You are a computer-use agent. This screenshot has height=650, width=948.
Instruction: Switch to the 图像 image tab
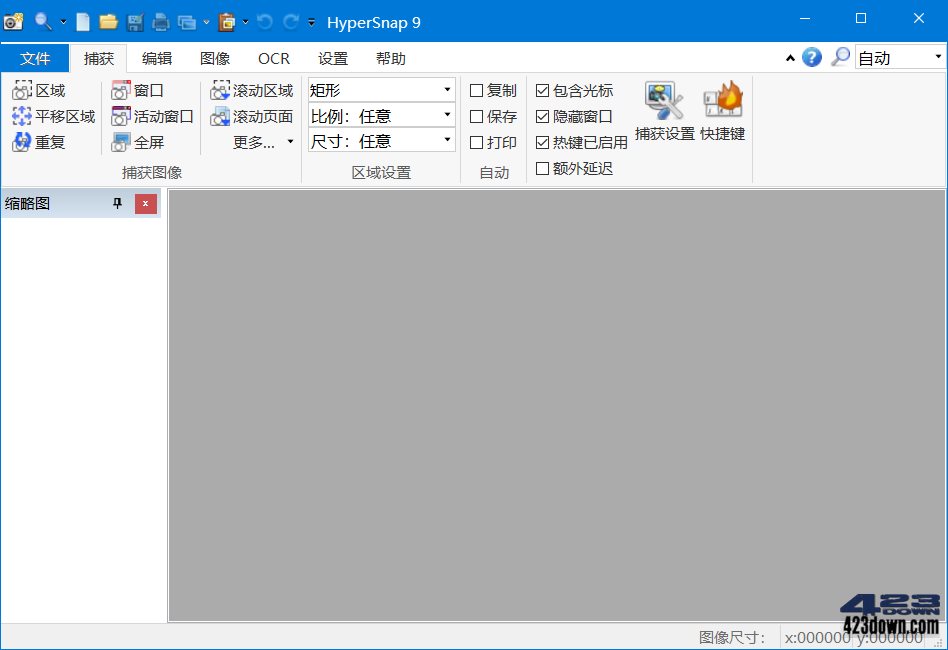coord(215,58)
